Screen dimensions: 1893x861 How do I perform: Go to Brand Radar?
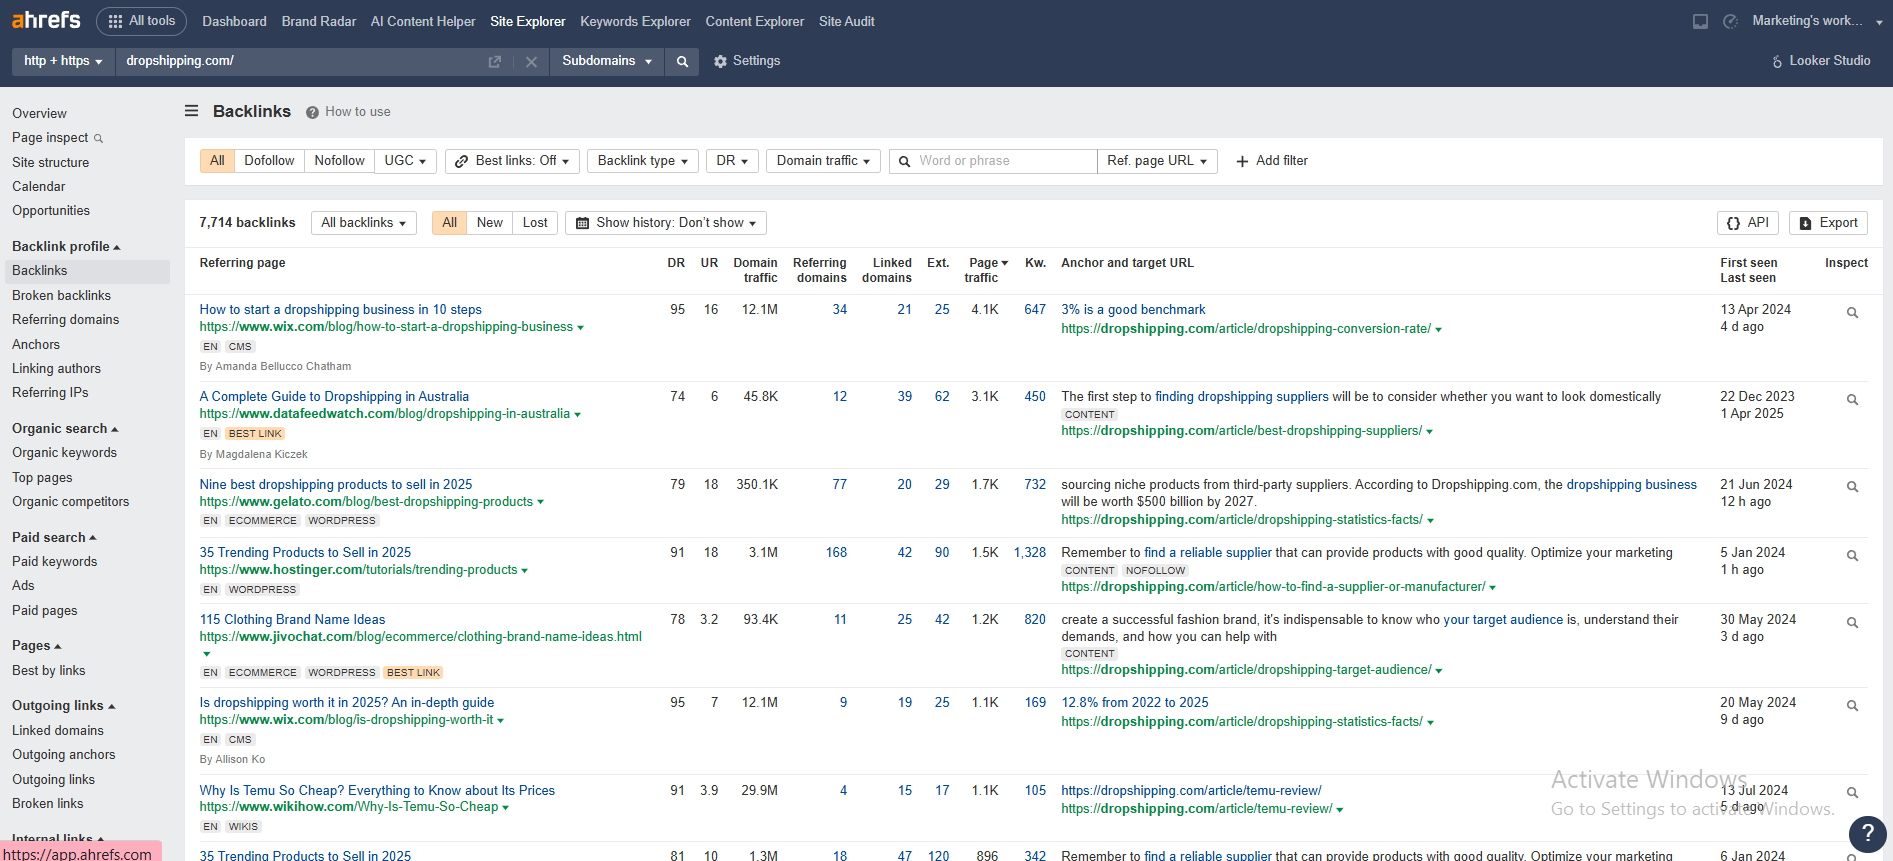[x=318, y=21]
